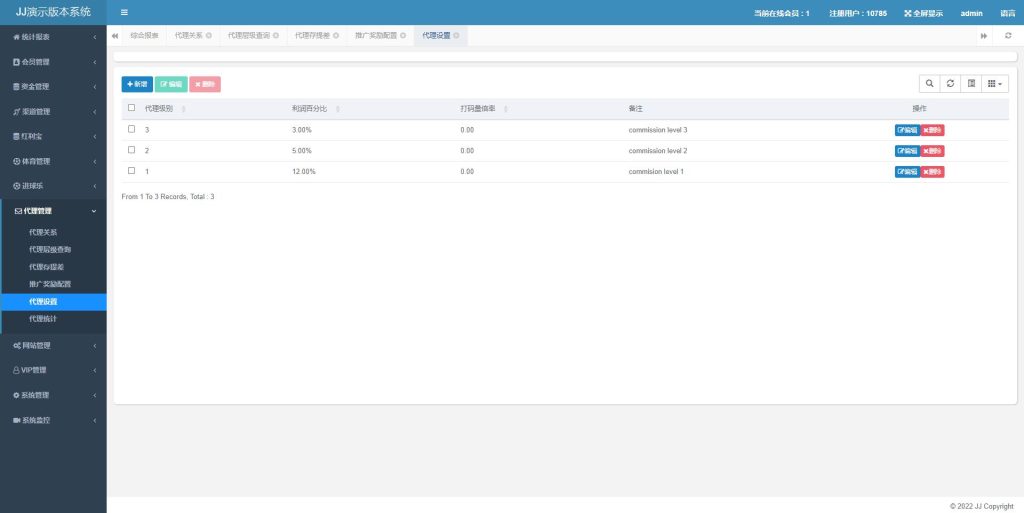Refresh the table with the toolbar refresh icon
The width and height of the screenshot is (1024, 513).
(950, 84)
